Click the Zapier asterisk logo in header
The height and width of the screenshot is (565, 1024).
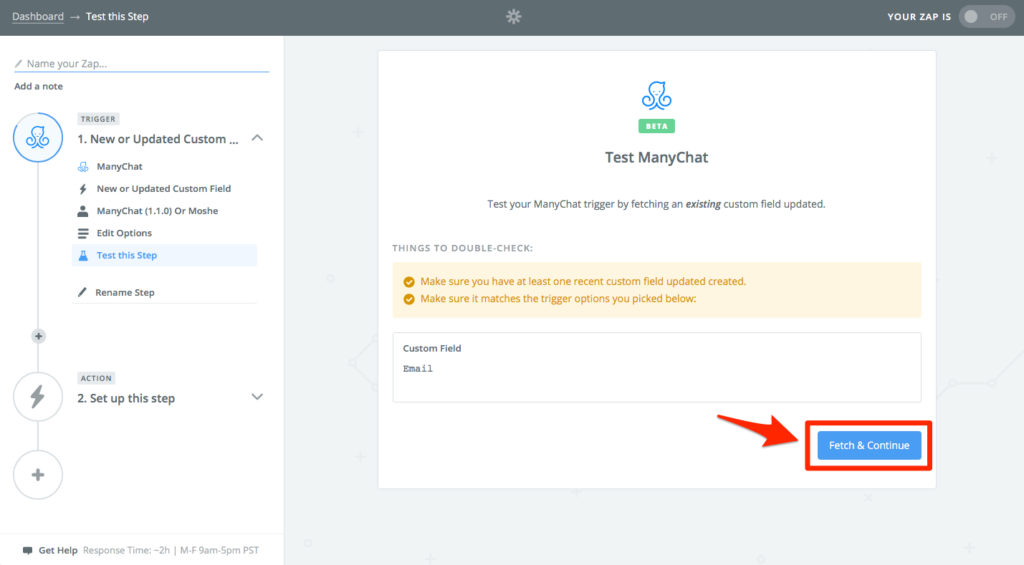click(x=513, y=16)
